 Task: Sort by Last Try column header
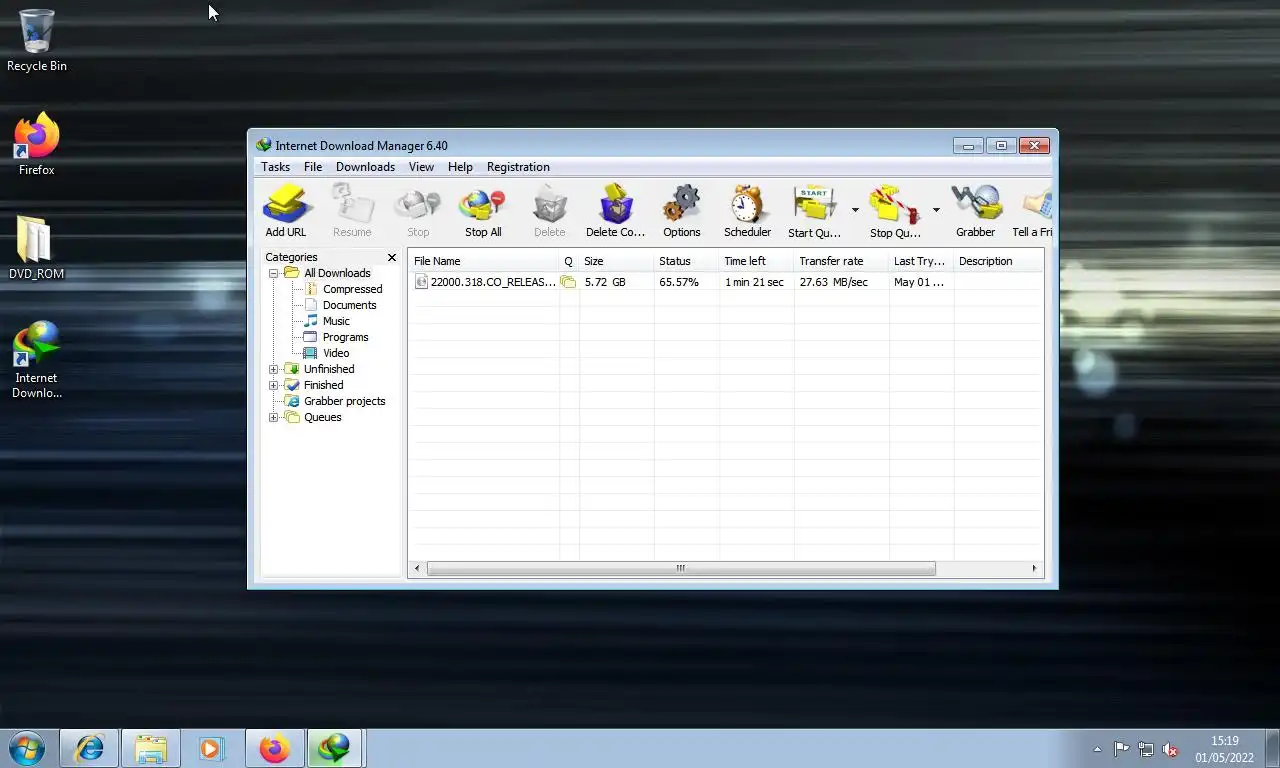(x=921, y=261)
